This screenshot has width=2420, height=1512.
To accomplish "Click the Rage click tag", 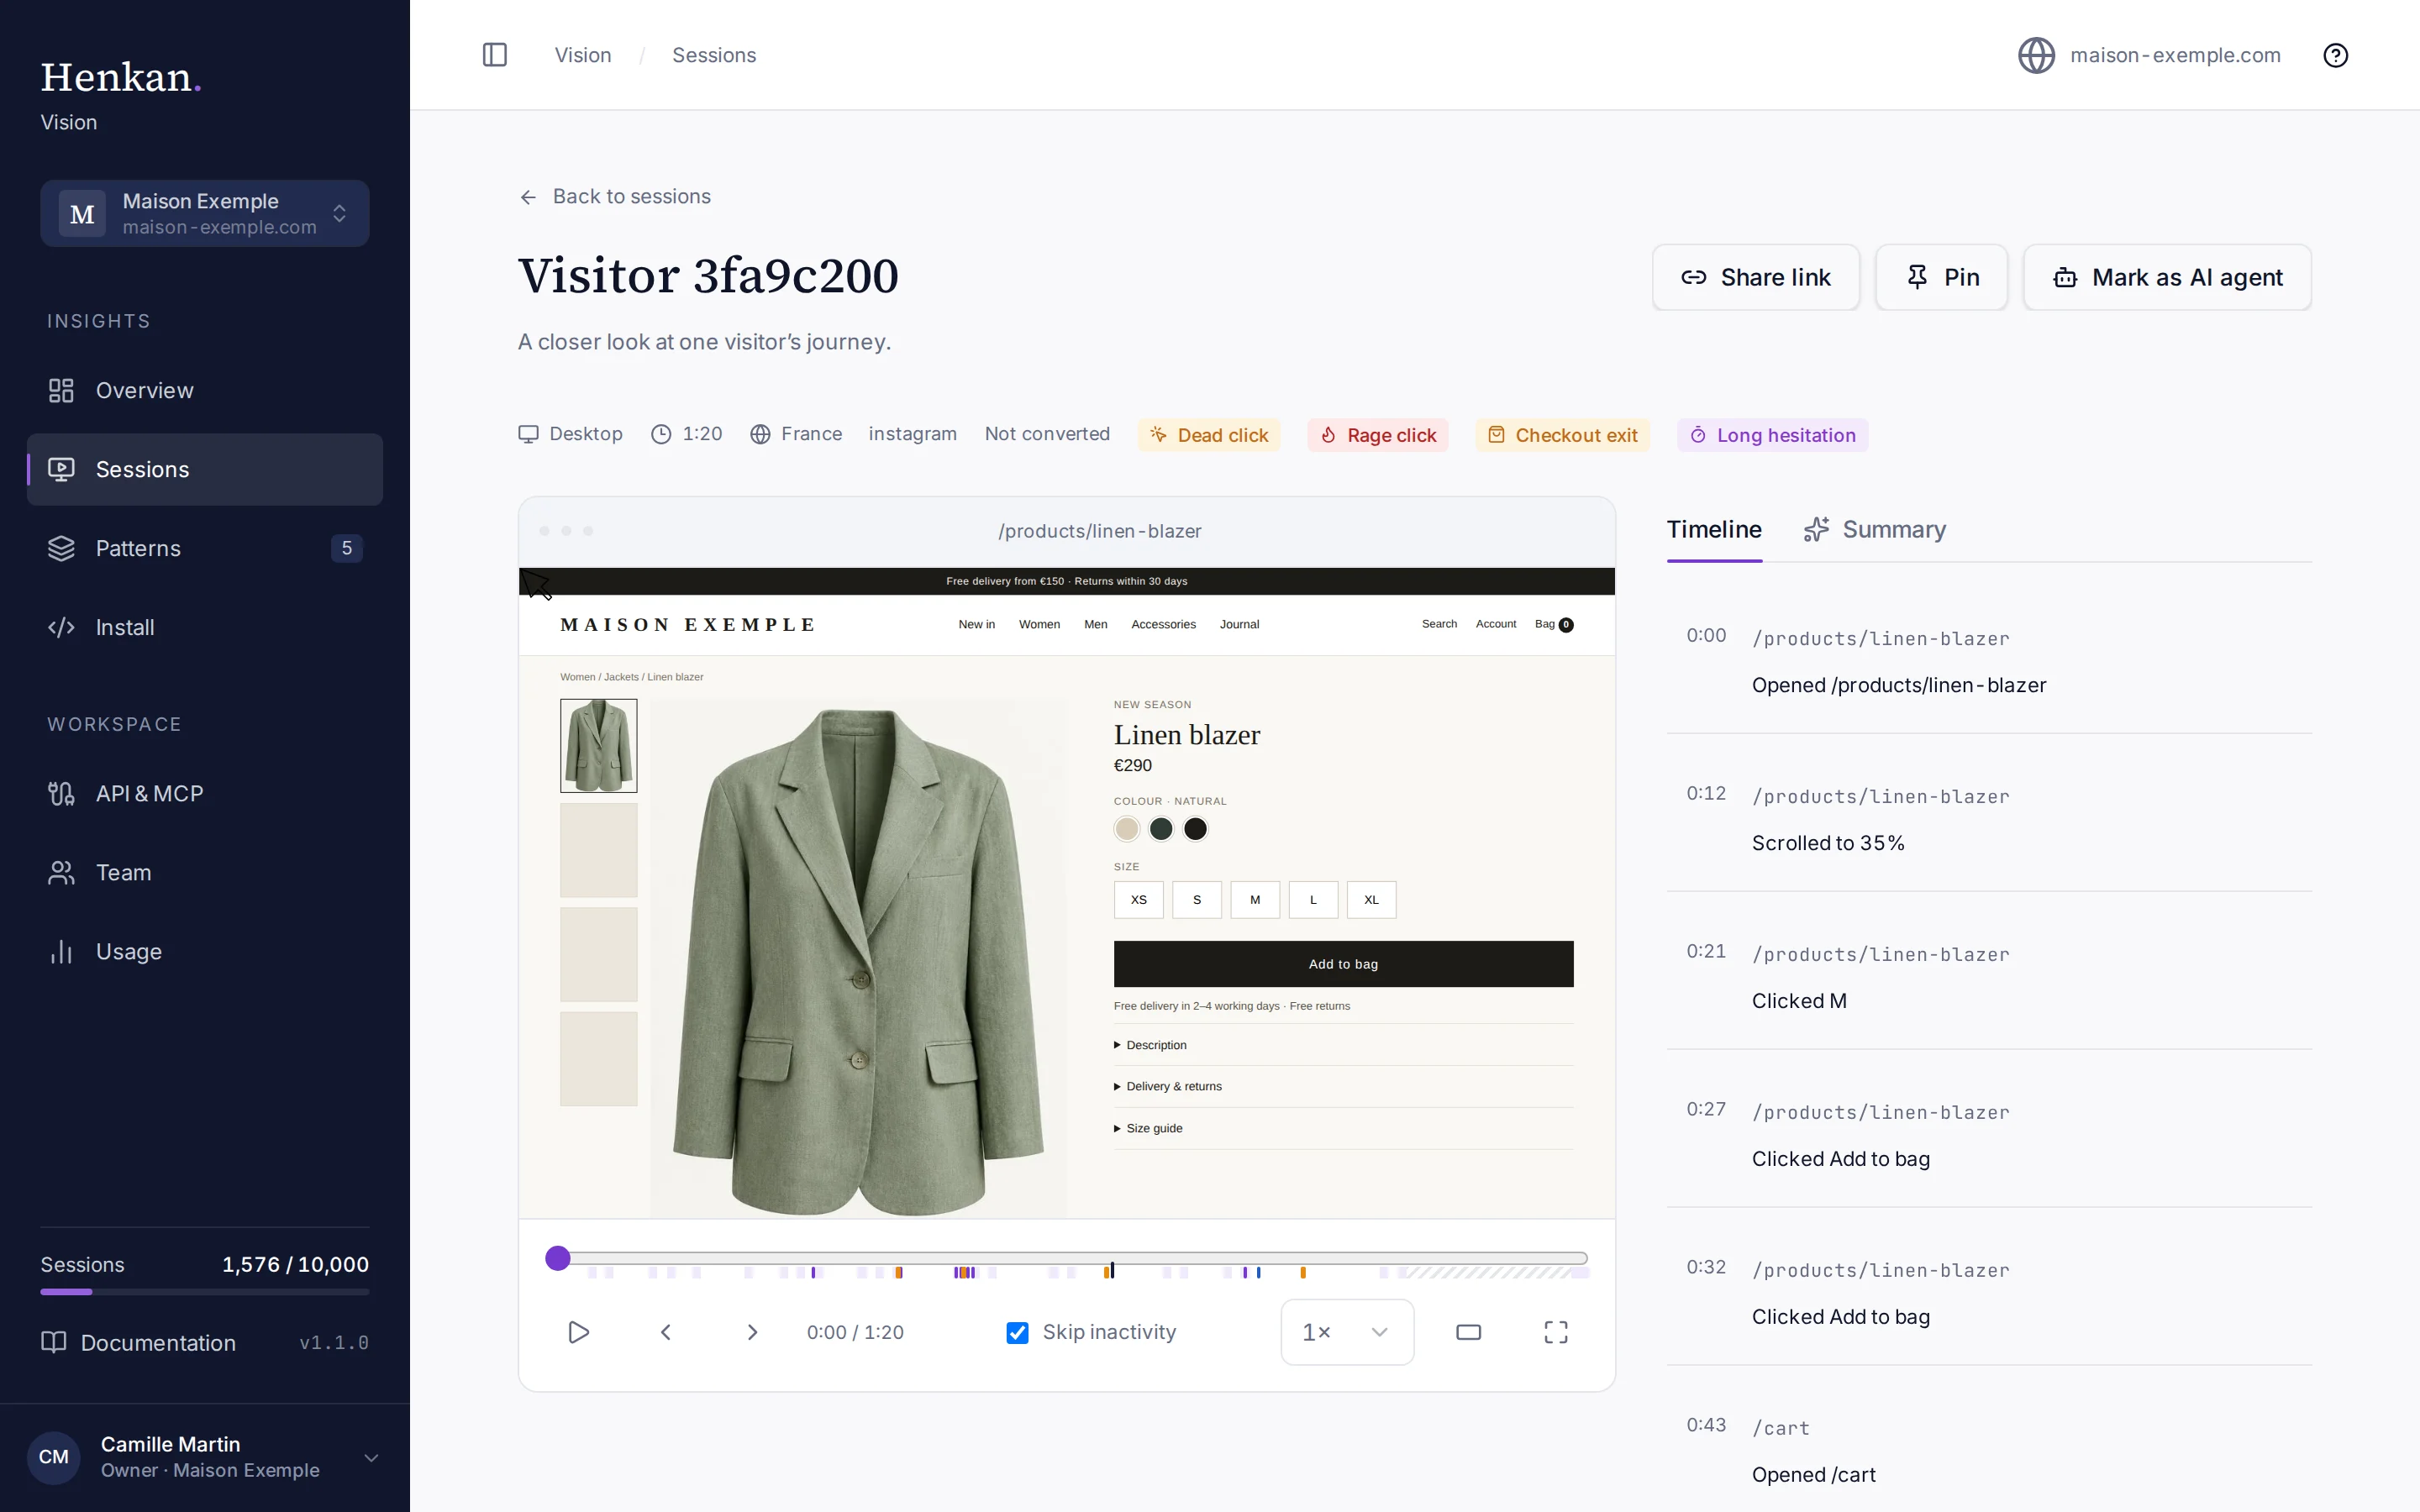I will click(1377, 435).
